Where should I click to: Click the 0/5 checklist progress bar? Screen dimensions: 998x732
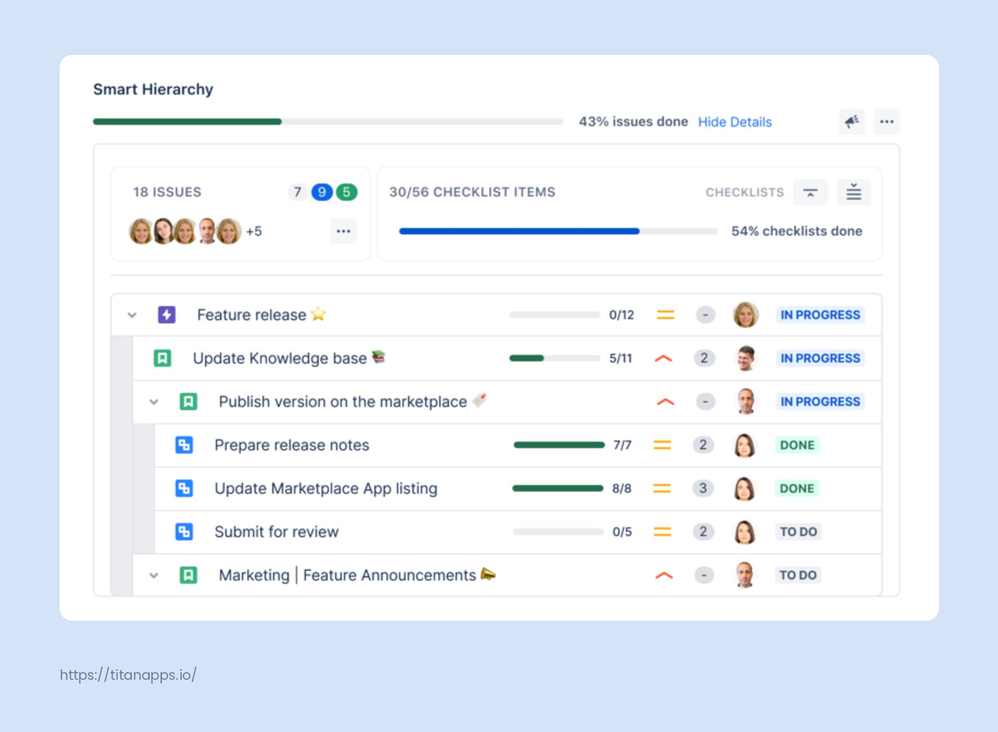(558, 531)
